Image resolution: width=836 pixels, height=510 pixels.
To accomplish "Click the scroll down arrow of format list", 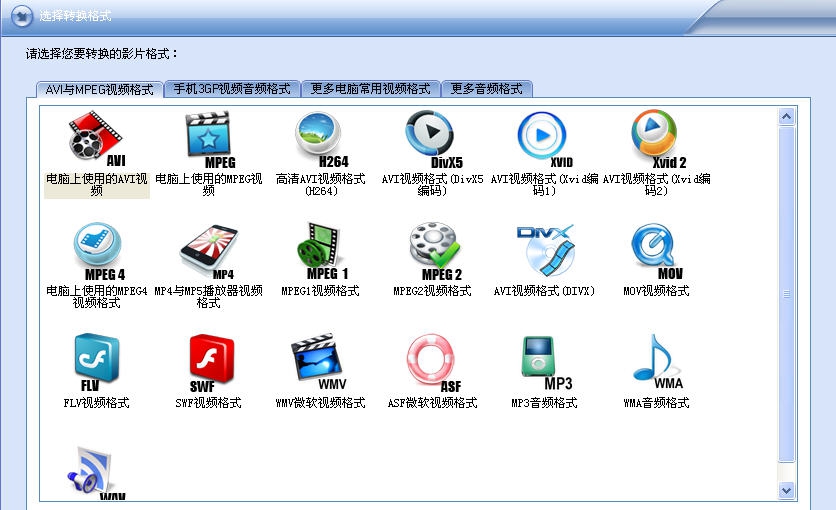I will click(786, 490).
